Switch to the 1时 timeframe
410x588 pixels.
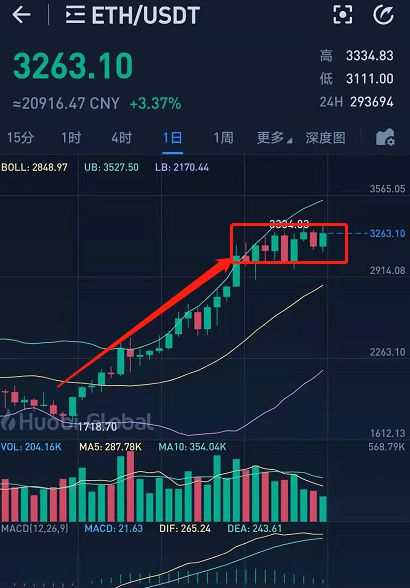pos(71,138)
